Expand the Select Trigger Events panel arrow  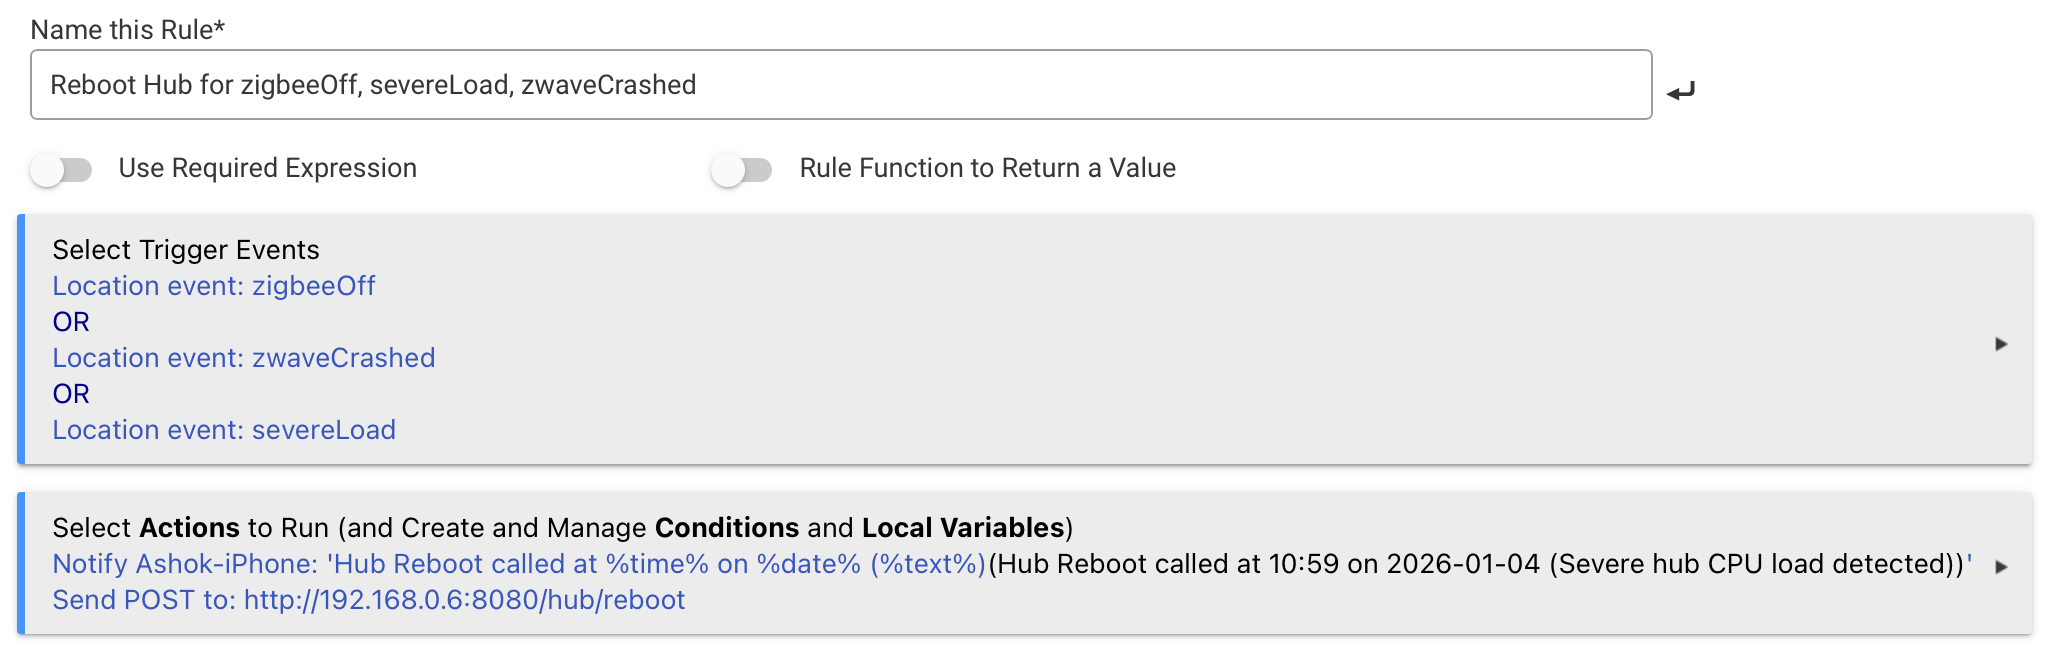[2001, 344]
